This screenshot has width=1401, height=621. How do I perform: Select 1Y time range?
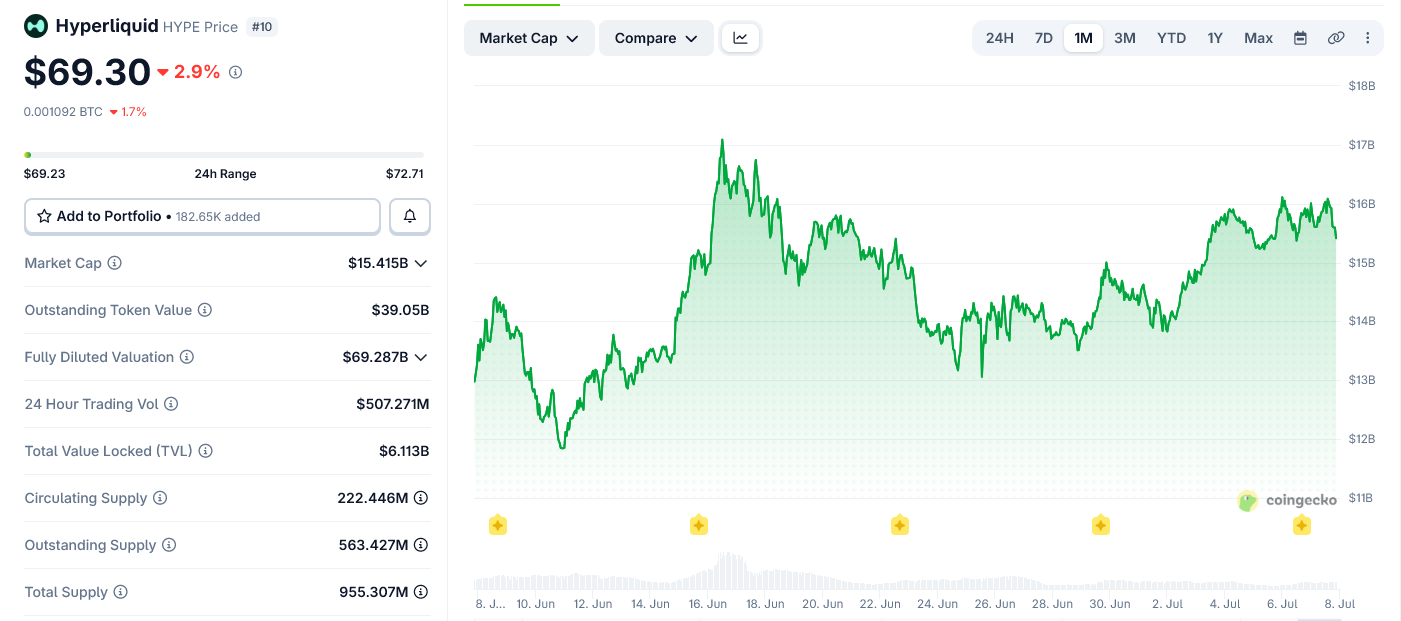(x=1215, y=38)
